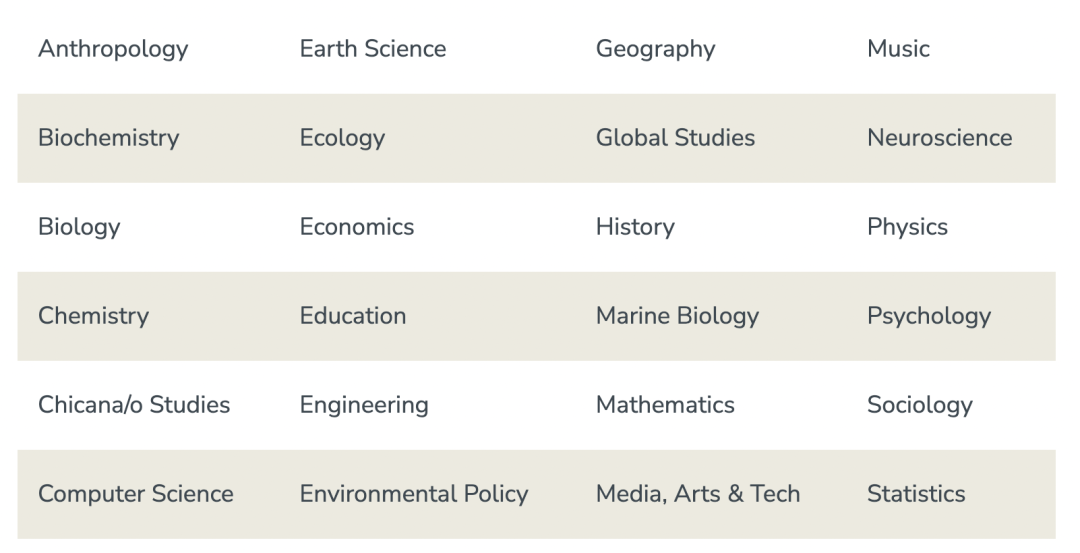Open the History subject

click(635, 227)
